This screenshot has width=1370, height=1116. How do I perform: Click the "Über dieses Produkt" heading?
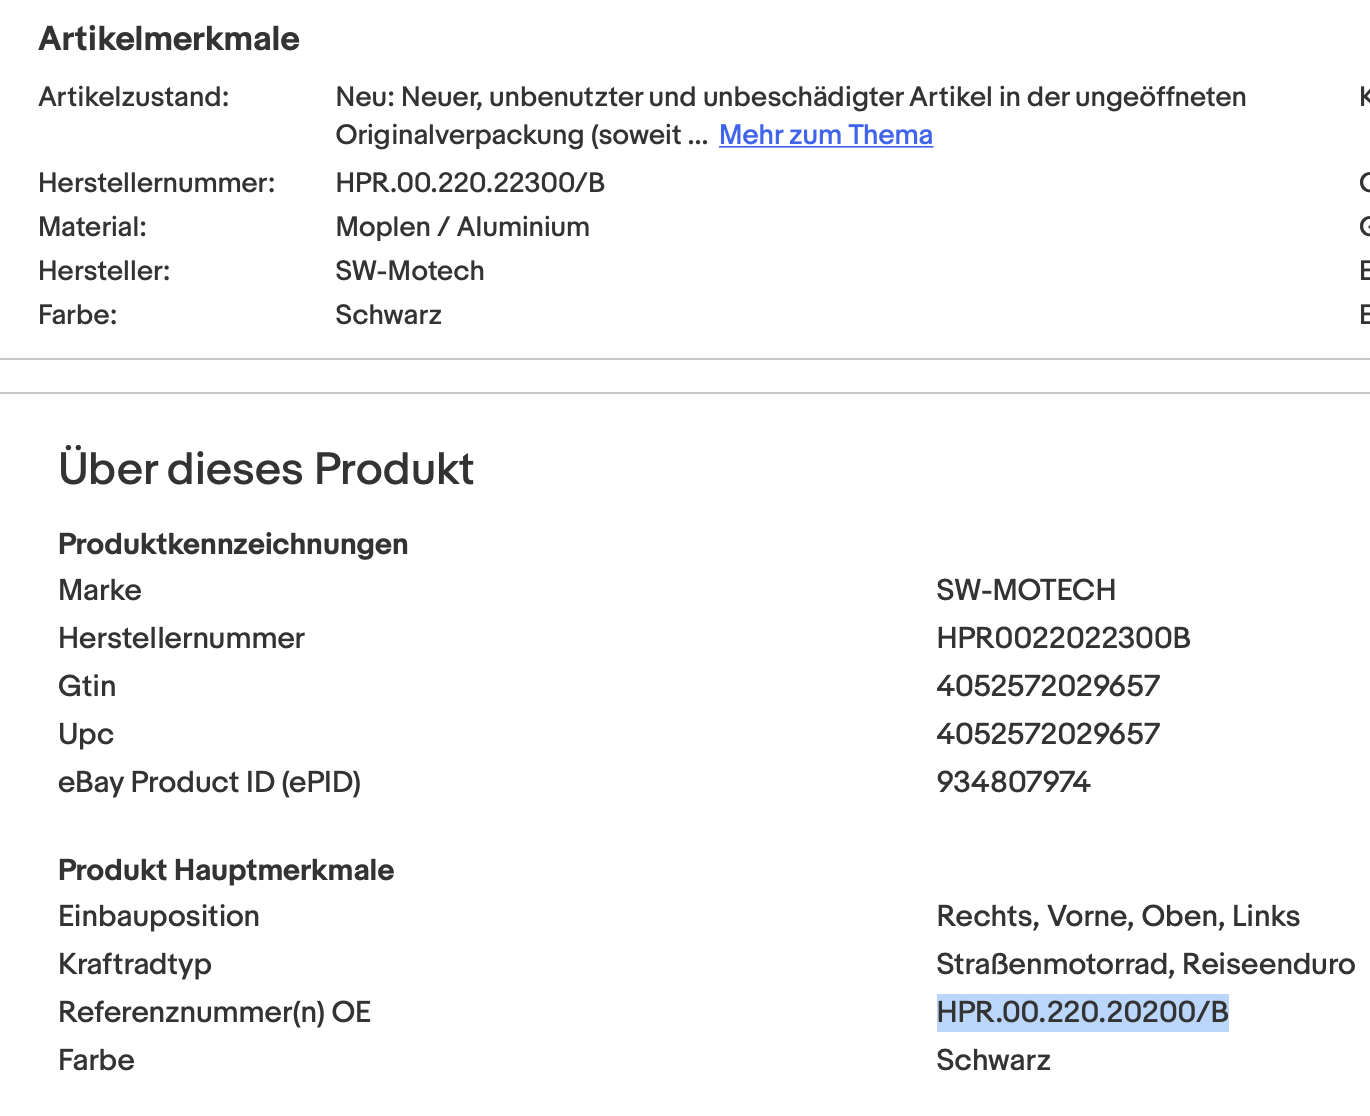click(266, 469)
